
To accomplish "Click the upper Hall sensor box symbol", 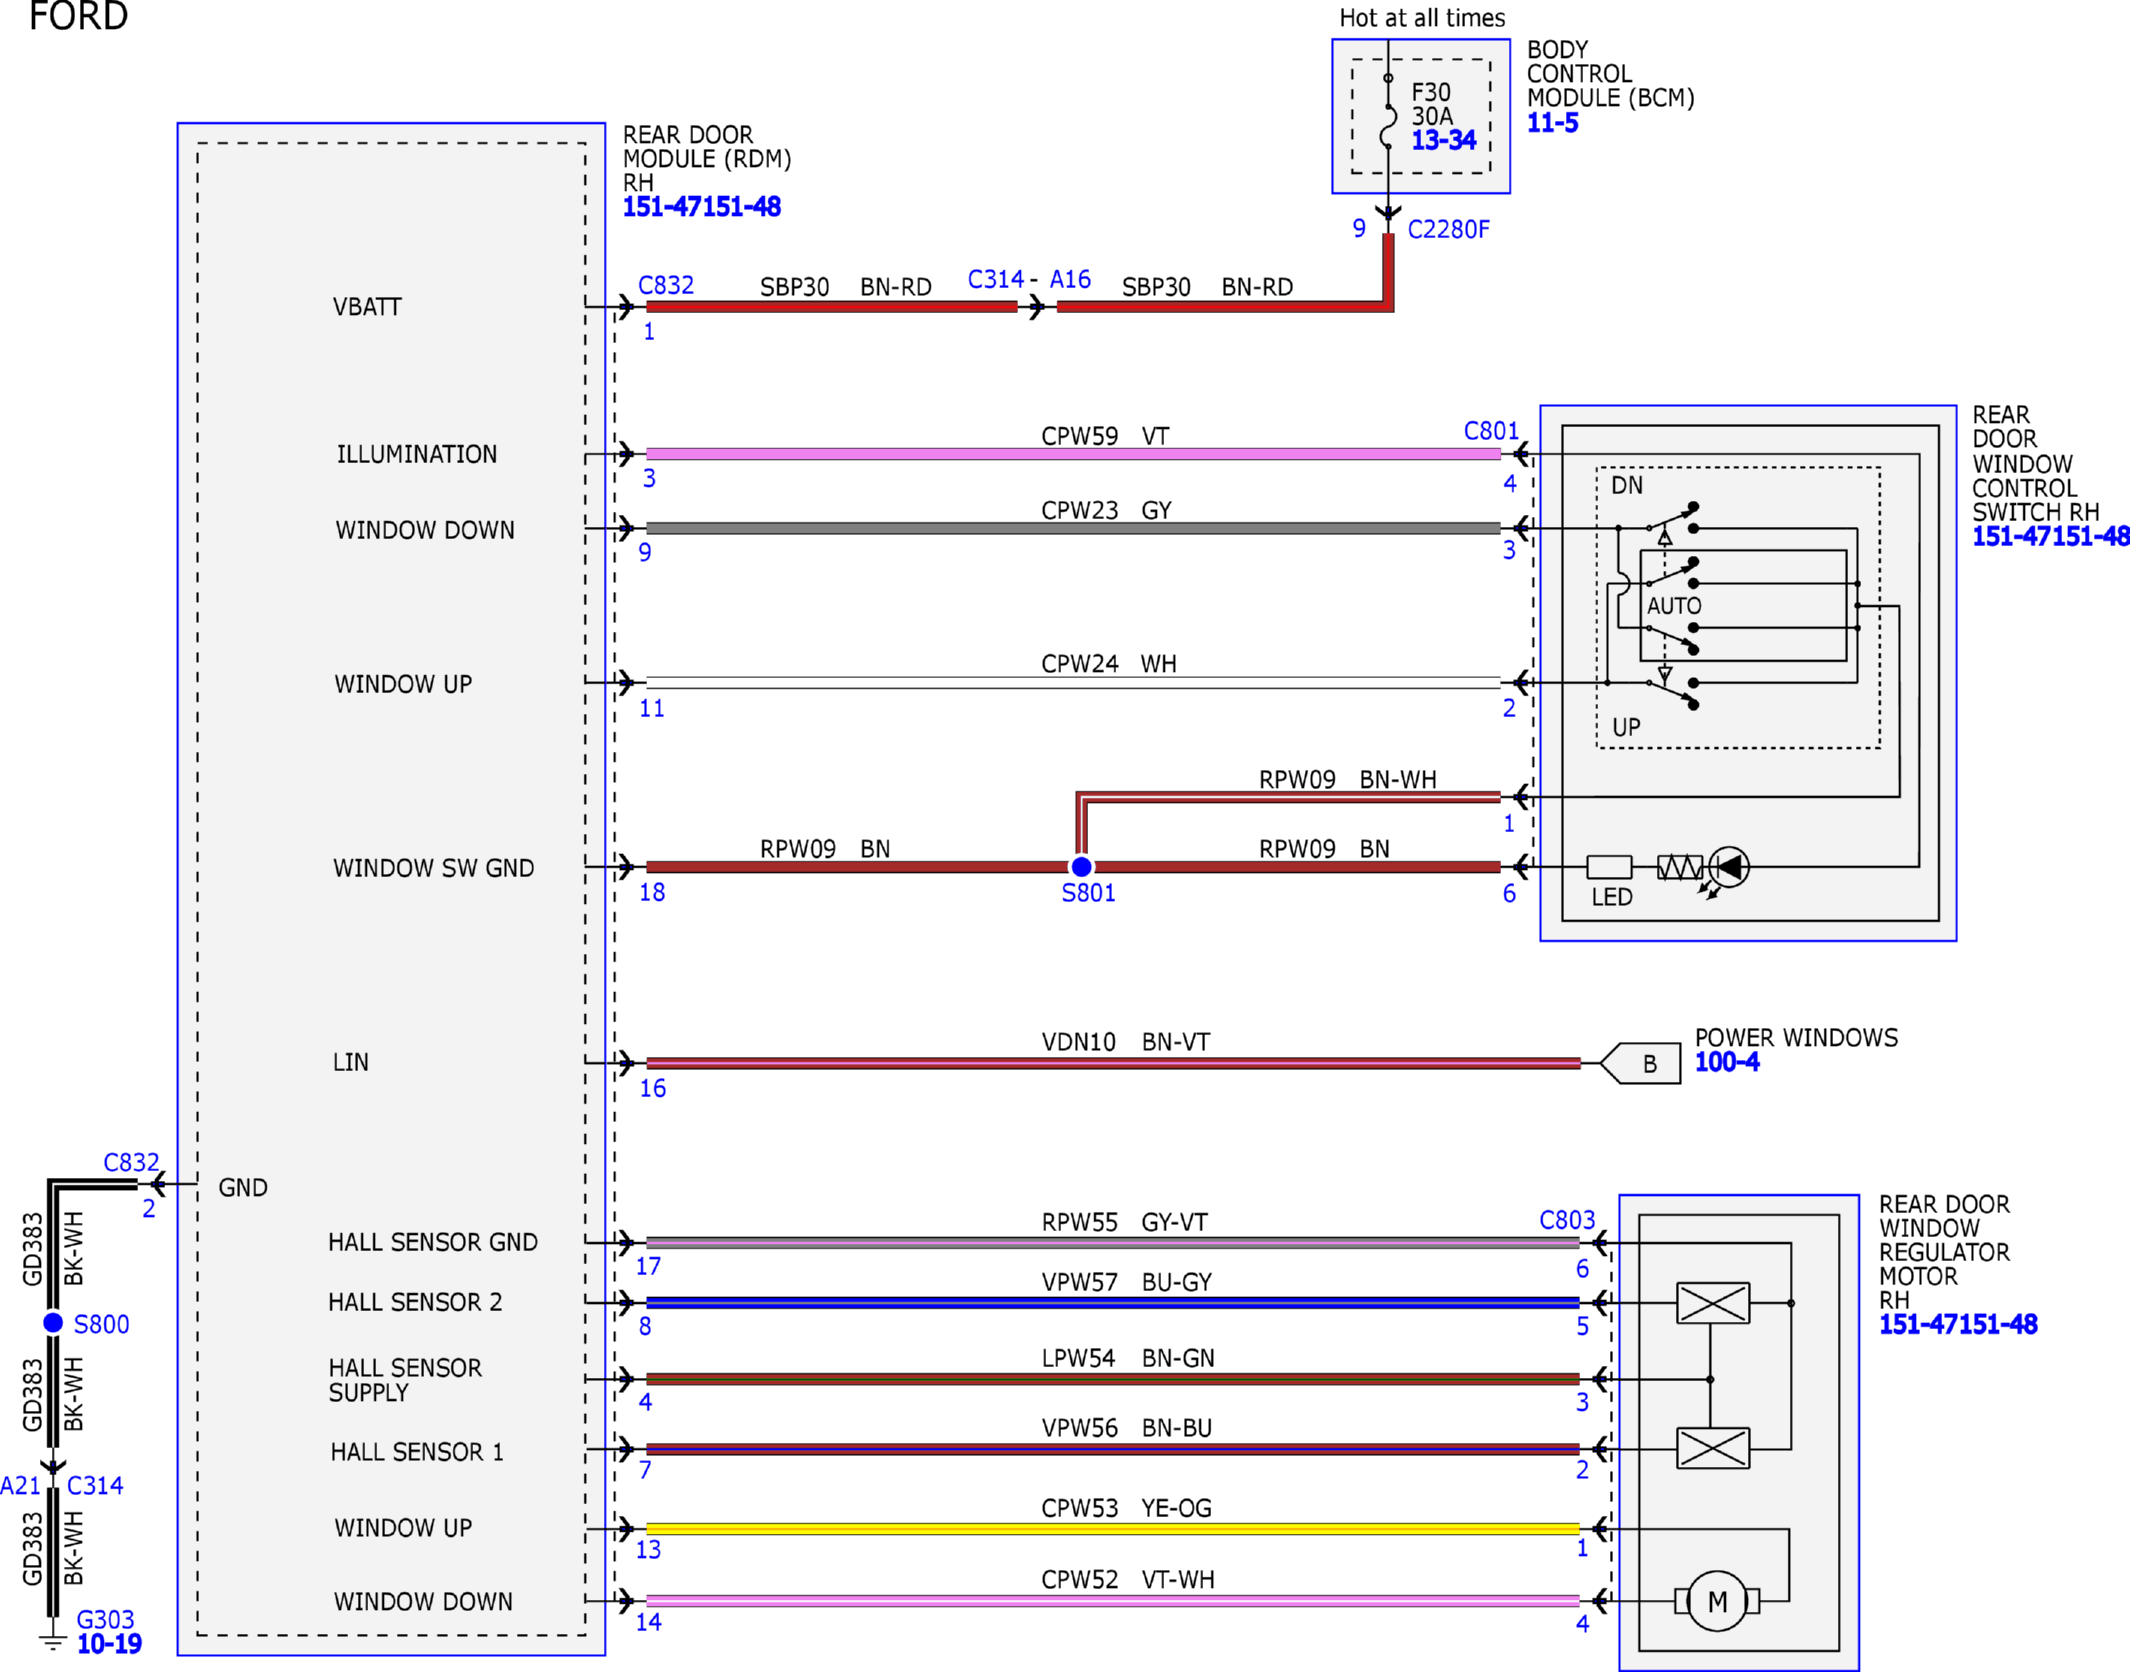I will pyautogui.click(x=1713, y=1303).
